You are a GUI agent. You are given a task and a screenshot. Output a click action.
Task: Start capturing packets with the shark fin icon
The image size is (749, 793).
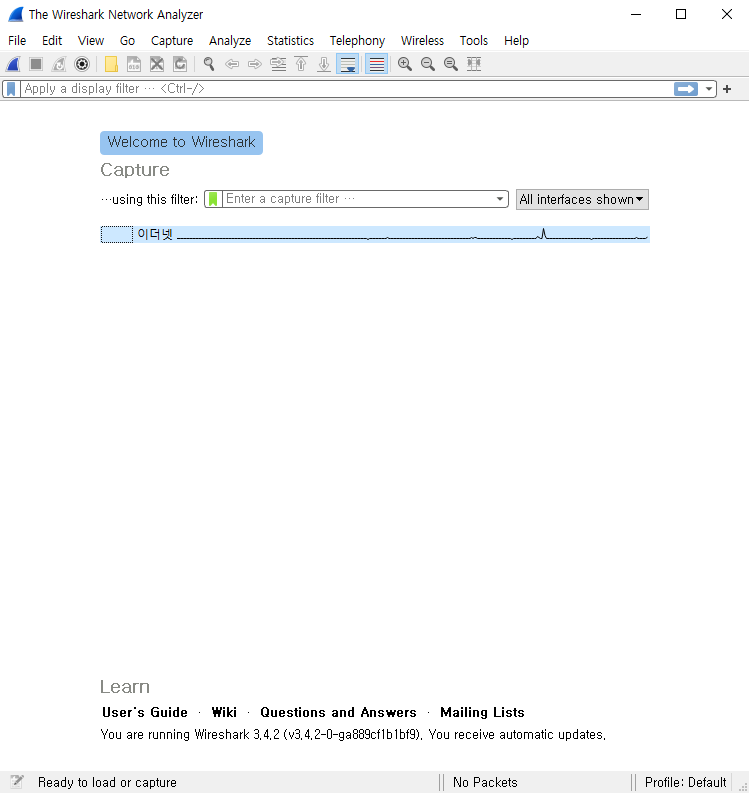(x=13, y=64)
